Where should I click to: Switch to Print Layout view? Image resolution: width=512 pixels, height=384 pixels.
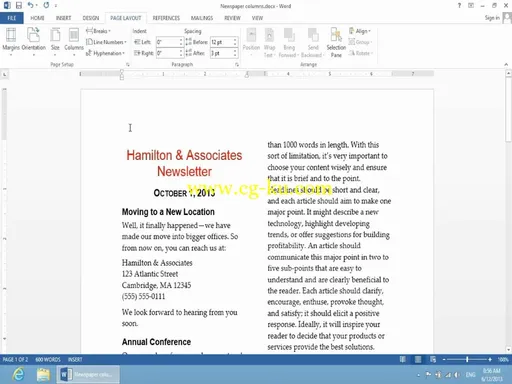pos(418,359)
